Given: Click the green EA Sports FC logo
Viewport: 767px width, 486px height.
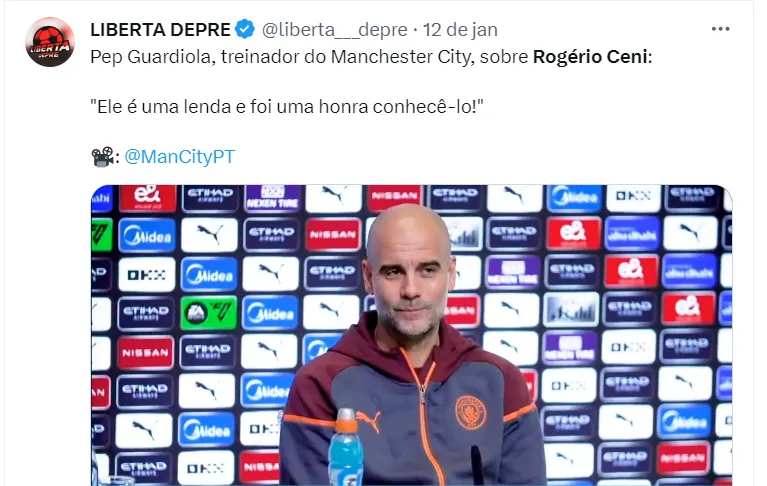Looking at the screenshot, I should tap(209, 313).
